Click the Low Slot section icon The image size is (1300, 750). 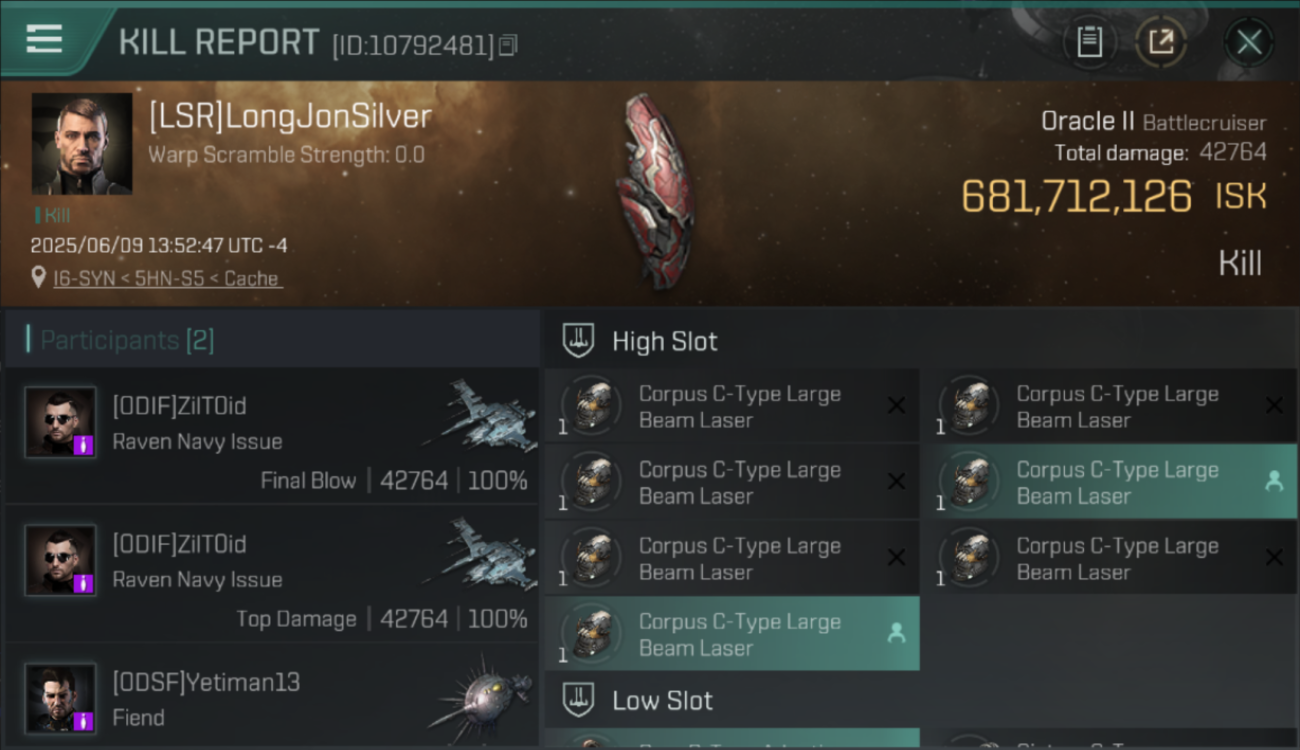tap(579, 700)
